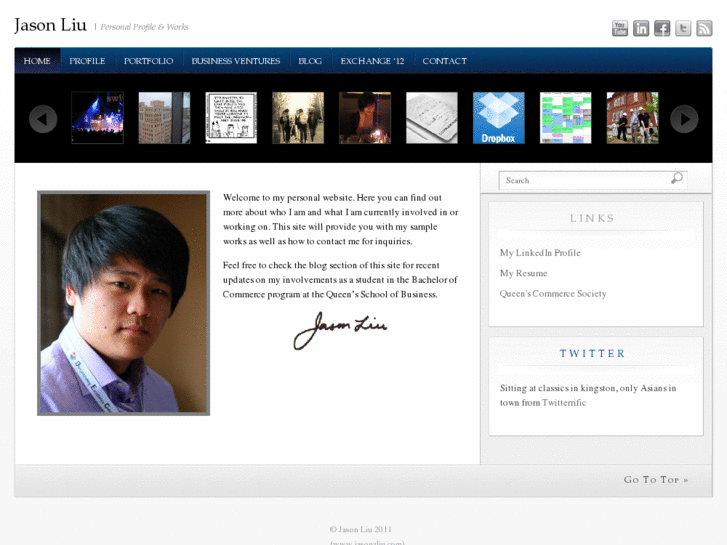Open the brick building group thumbnail

pyautogui.click(x=632, y=118)
